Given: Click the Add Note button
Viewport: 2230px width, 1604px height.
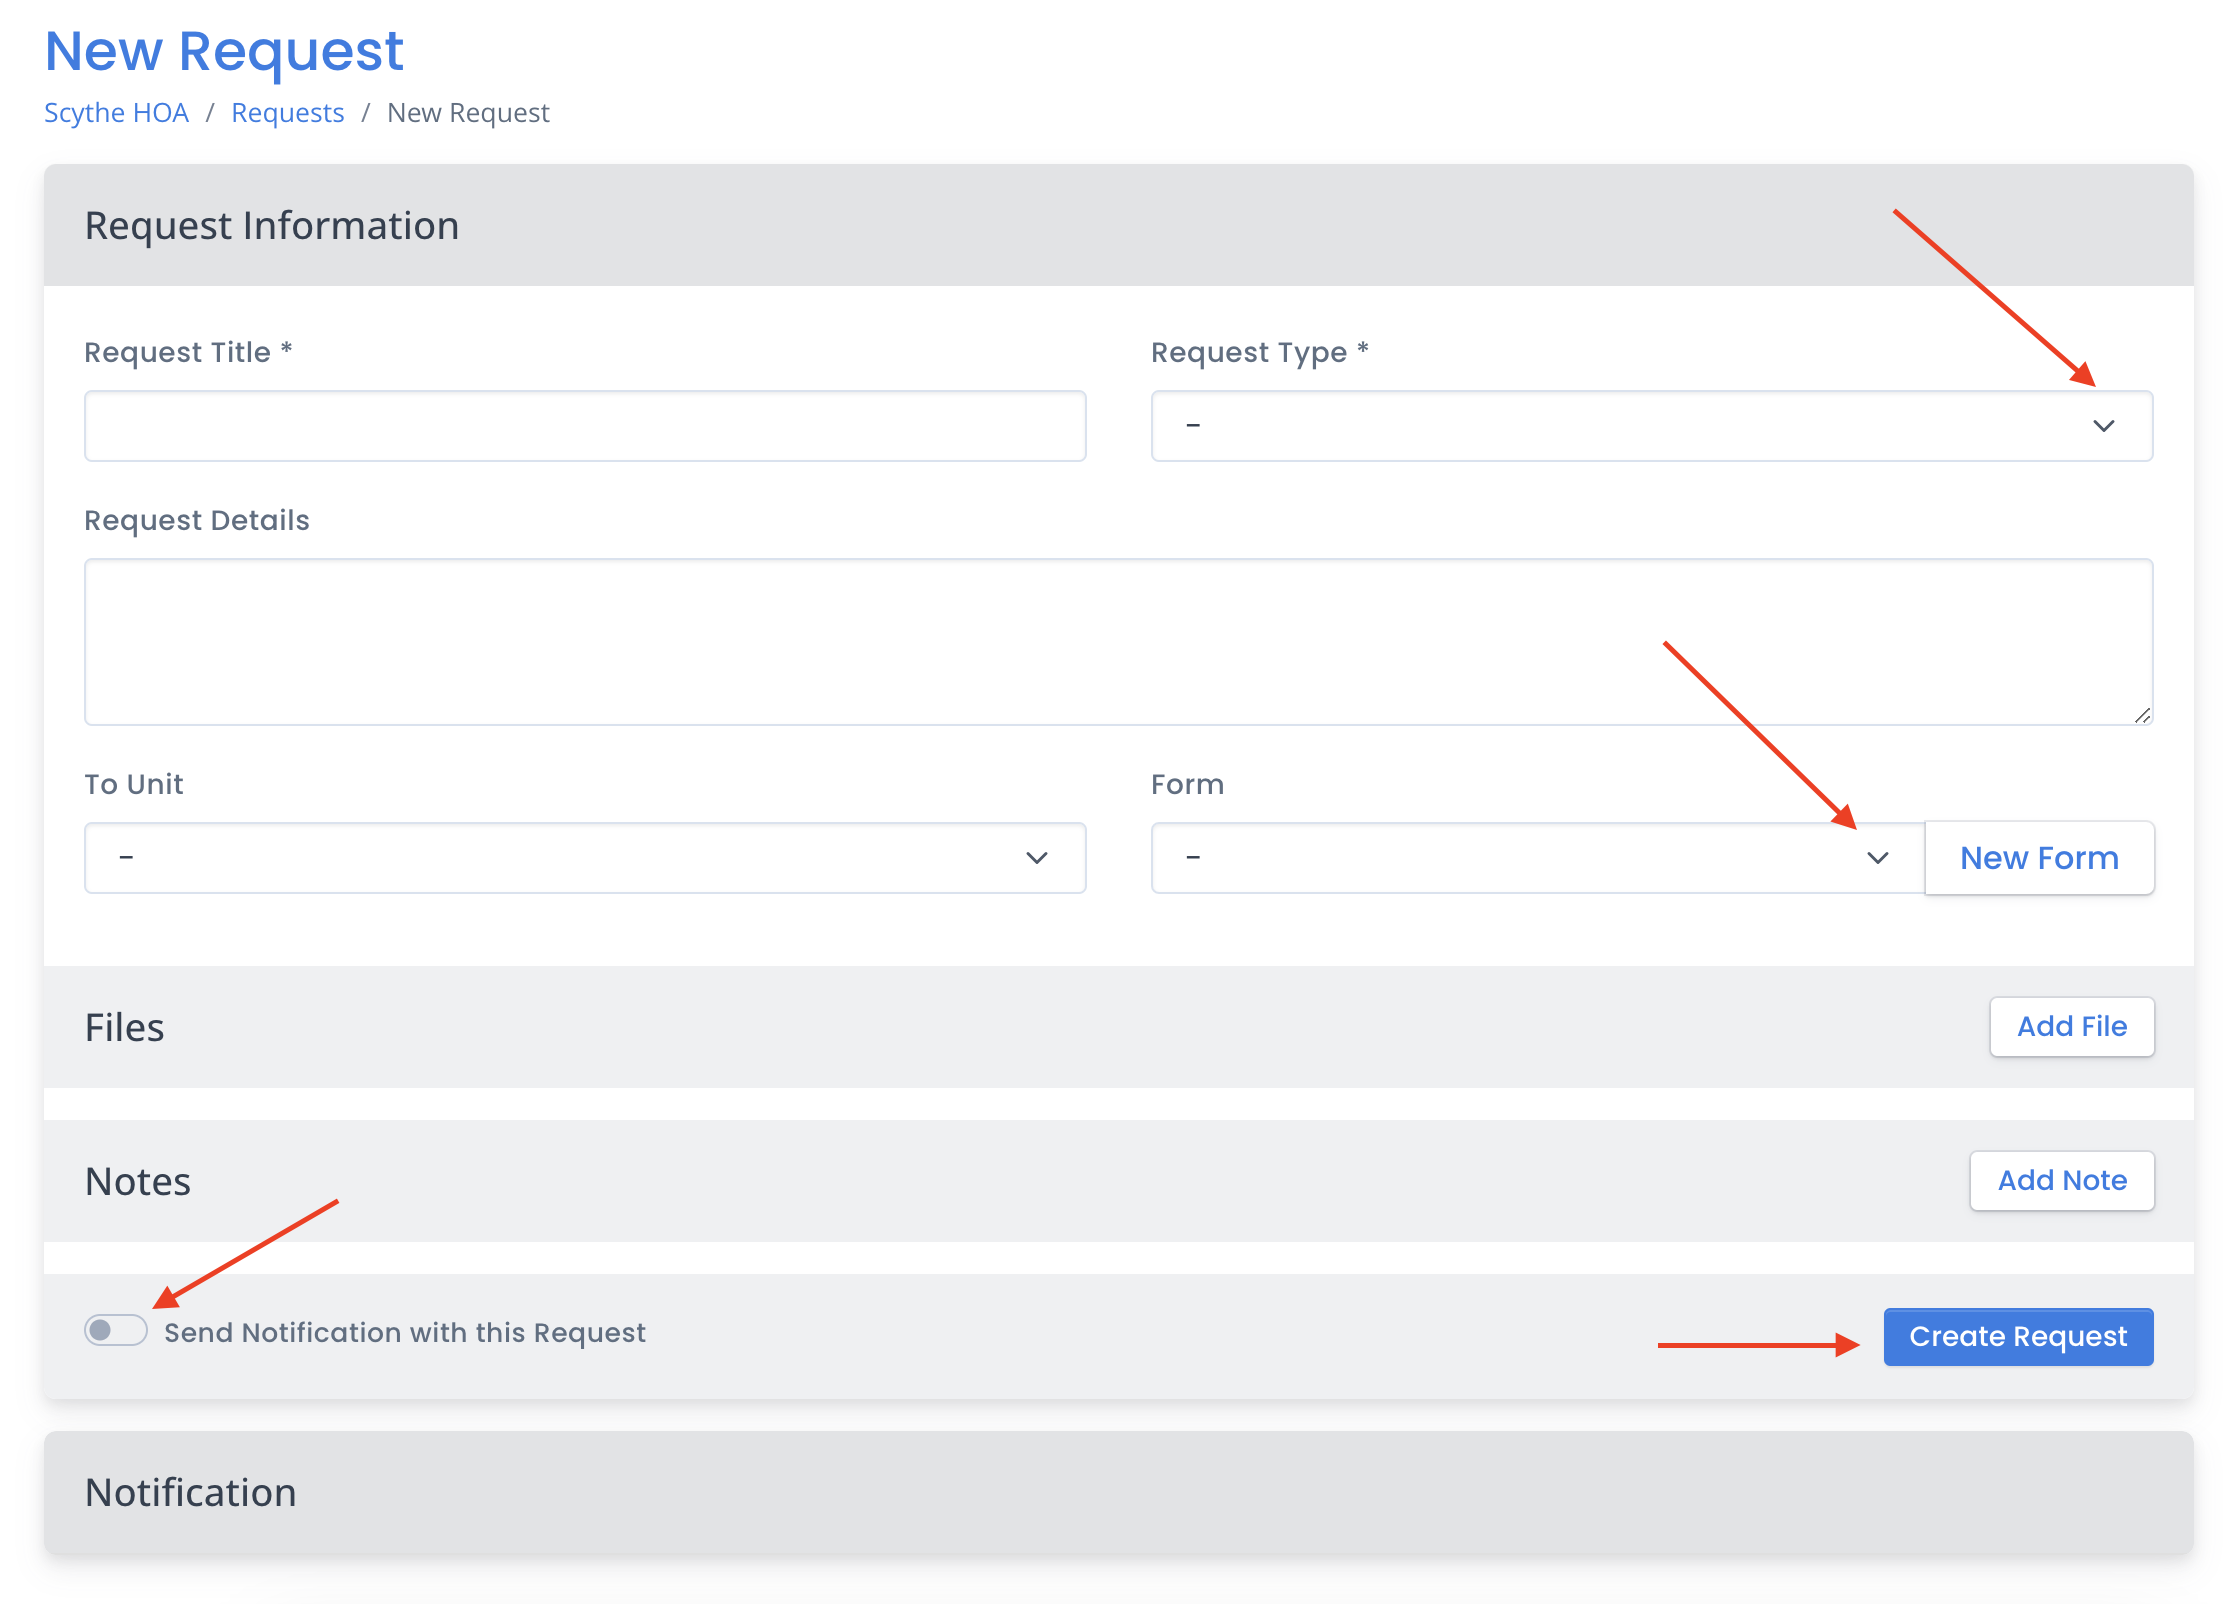Looking at the screenshot, I should pos(2062,1181).
